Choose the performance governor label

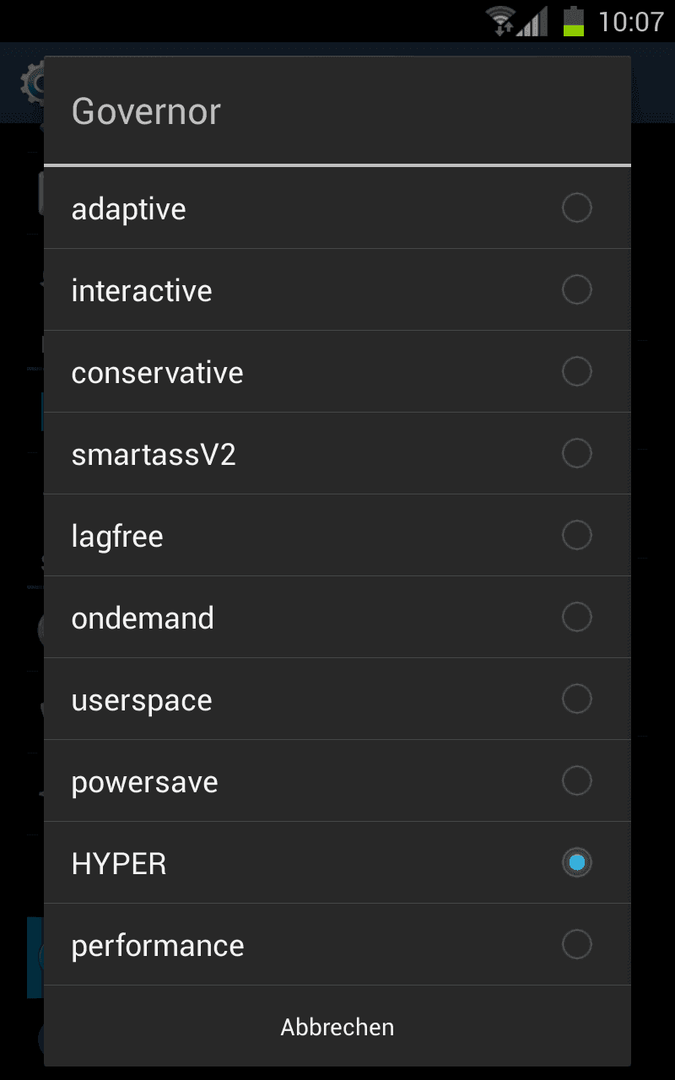(x=158, y=946)
